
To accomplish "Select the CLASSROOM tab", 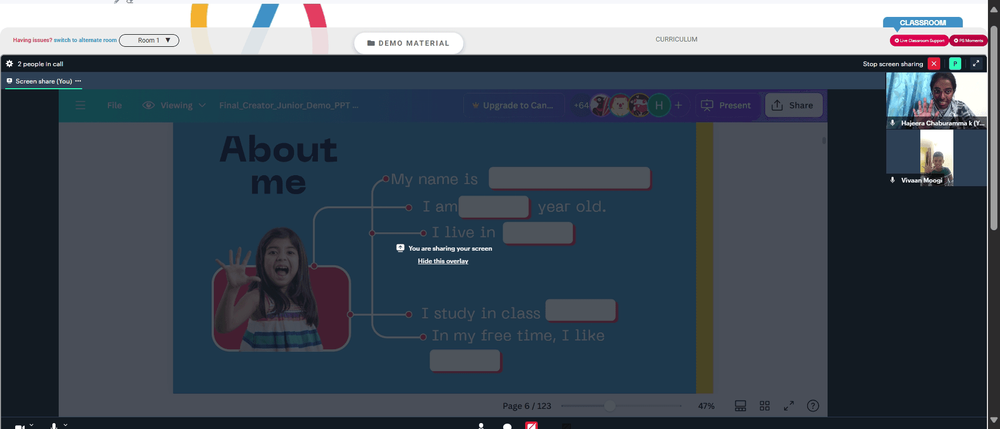I will pos(922,22).
